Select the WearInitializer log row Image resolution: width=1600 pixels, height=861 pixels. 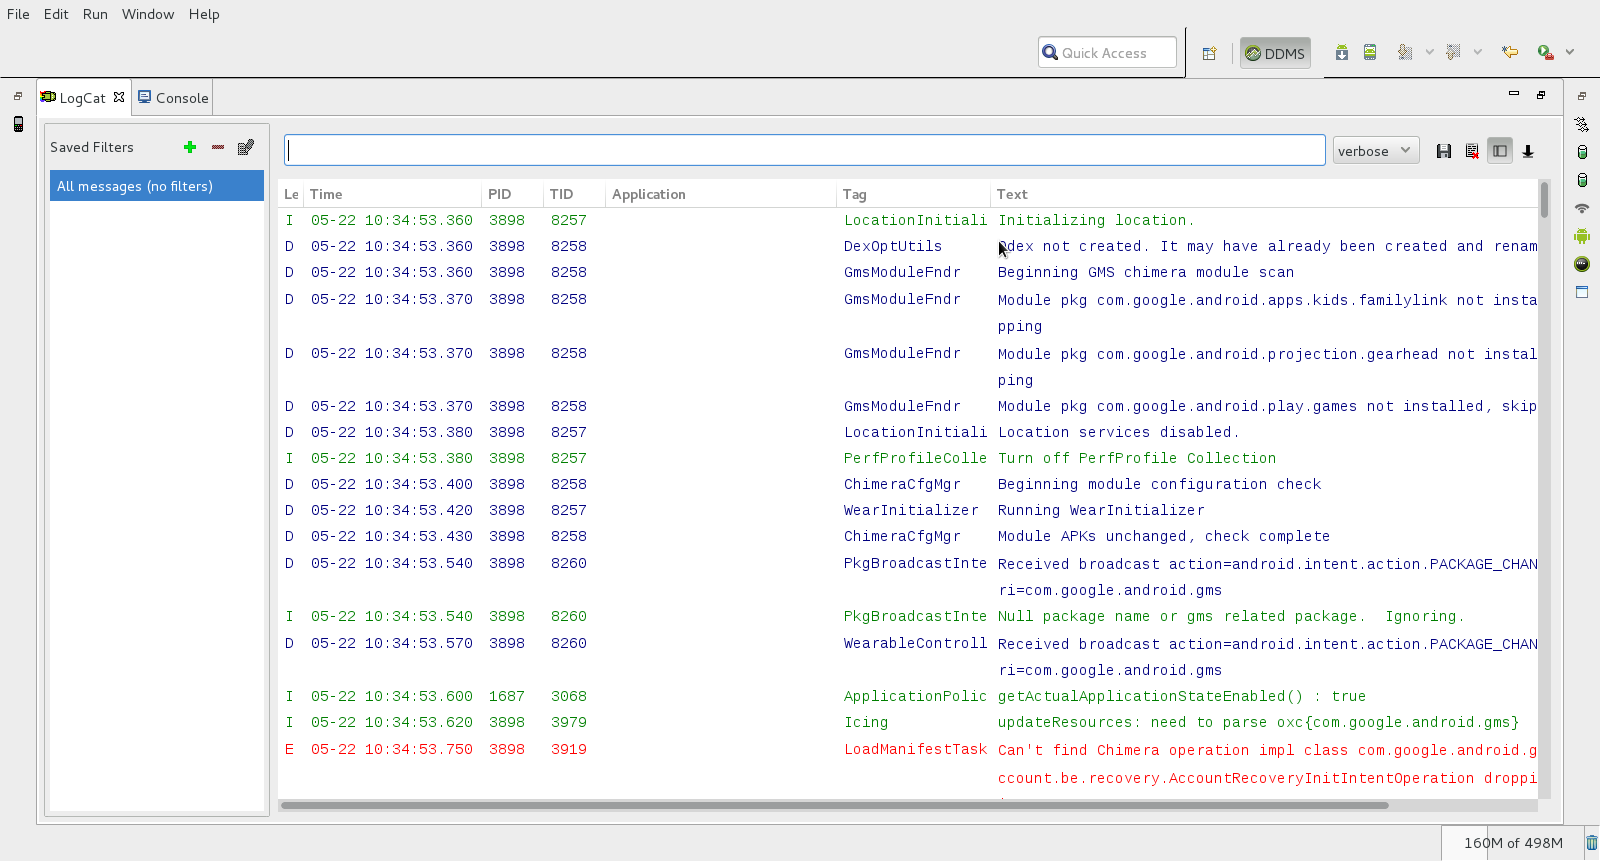[908, 510]
